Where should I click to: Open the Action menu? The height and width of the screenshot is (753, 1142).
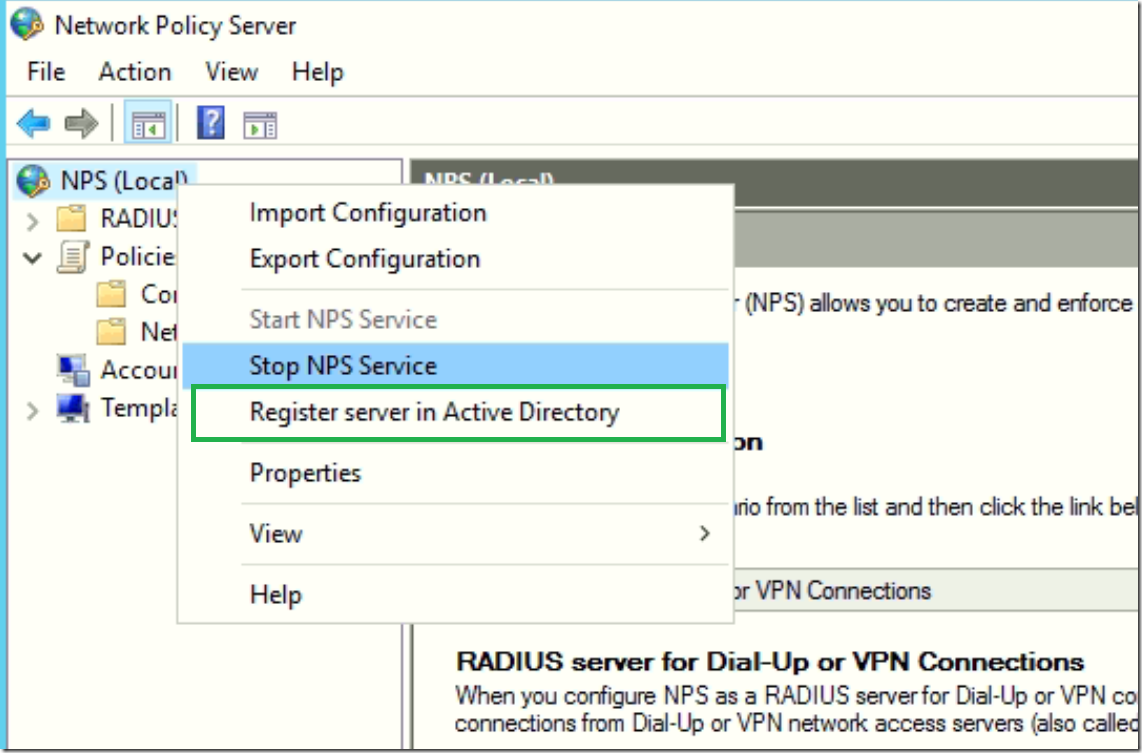[x=135, y=72]
